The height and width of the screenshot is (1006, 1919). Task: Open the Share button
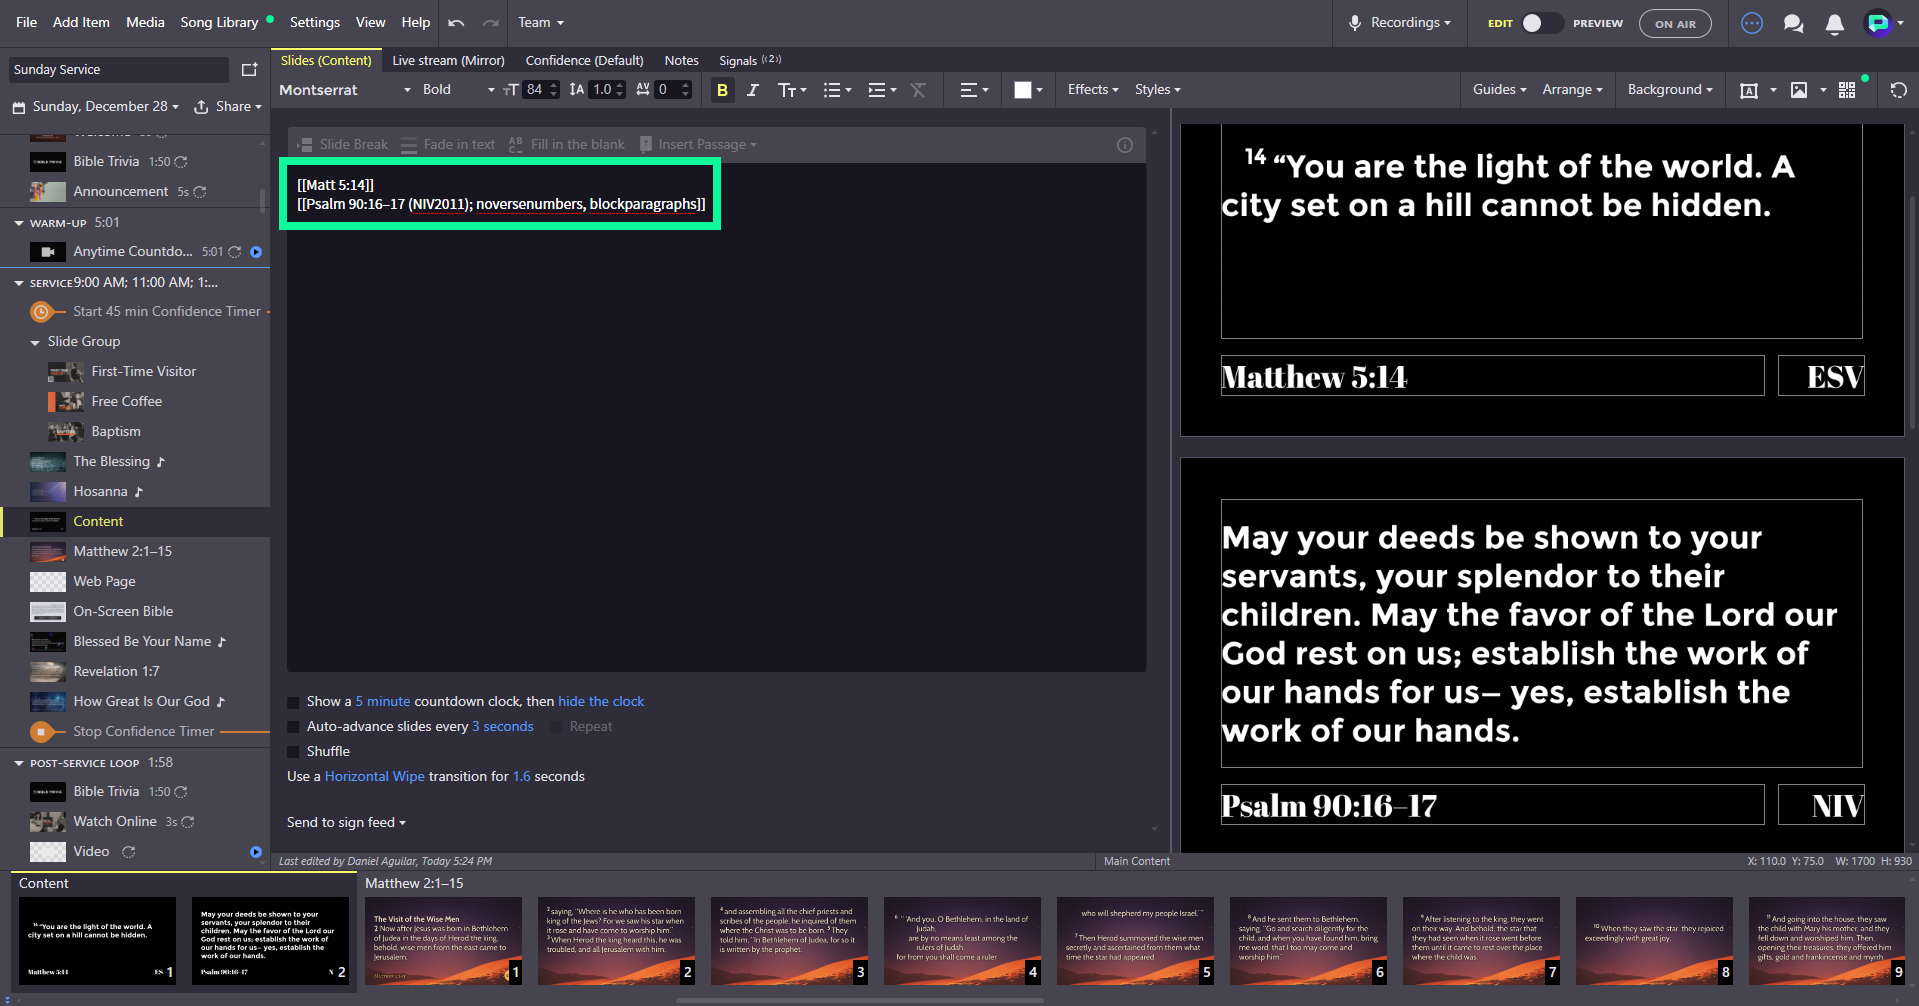click(228, 107)
